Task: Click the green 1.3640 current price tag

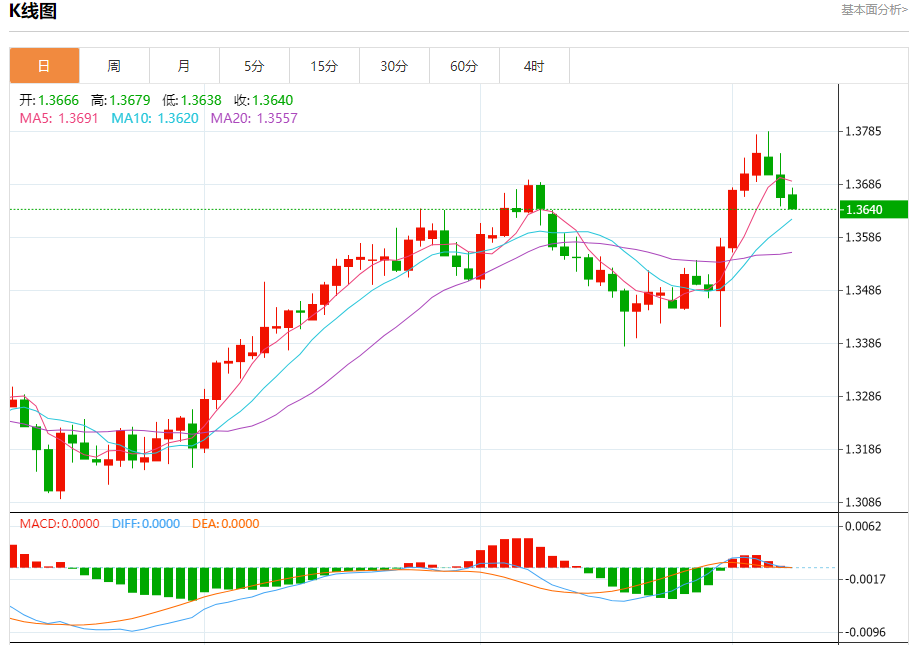Action: tap(874, 209)
